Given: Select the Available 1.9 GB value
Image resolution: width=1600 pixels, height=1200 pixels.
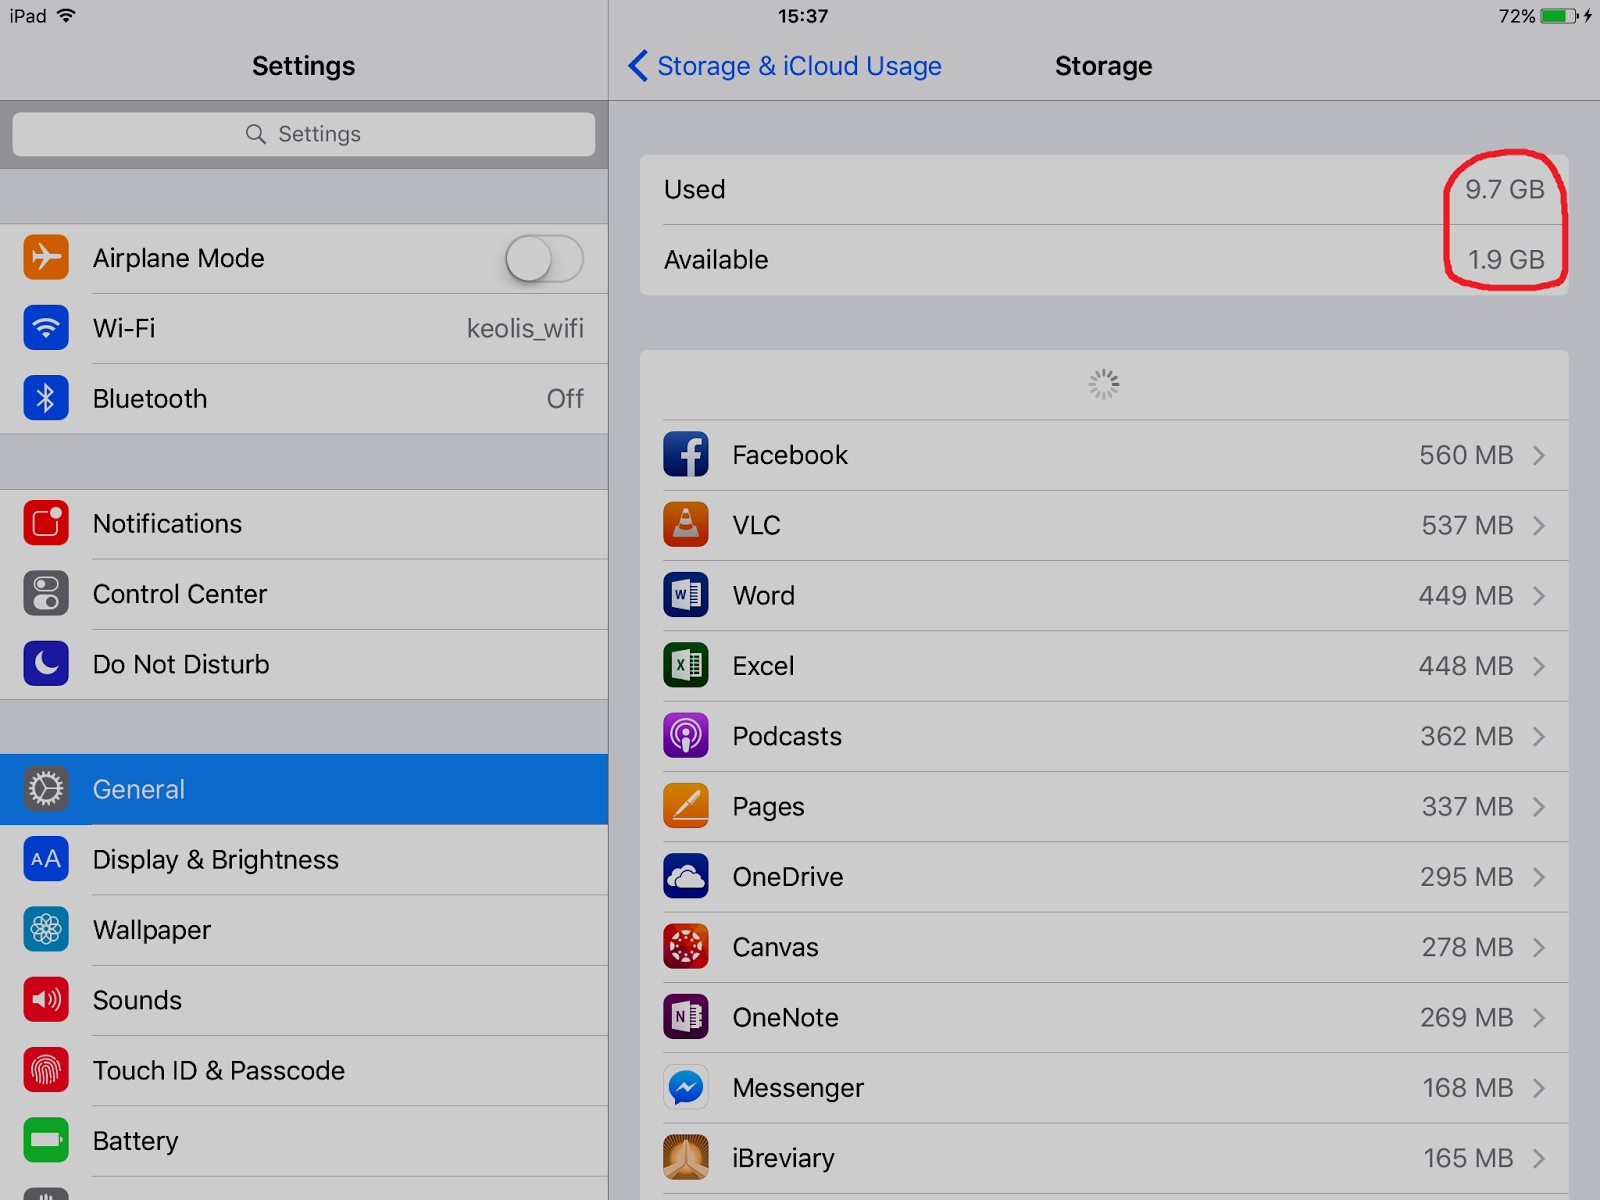Looking at the screenshot, I should [x=1506, y=260].
